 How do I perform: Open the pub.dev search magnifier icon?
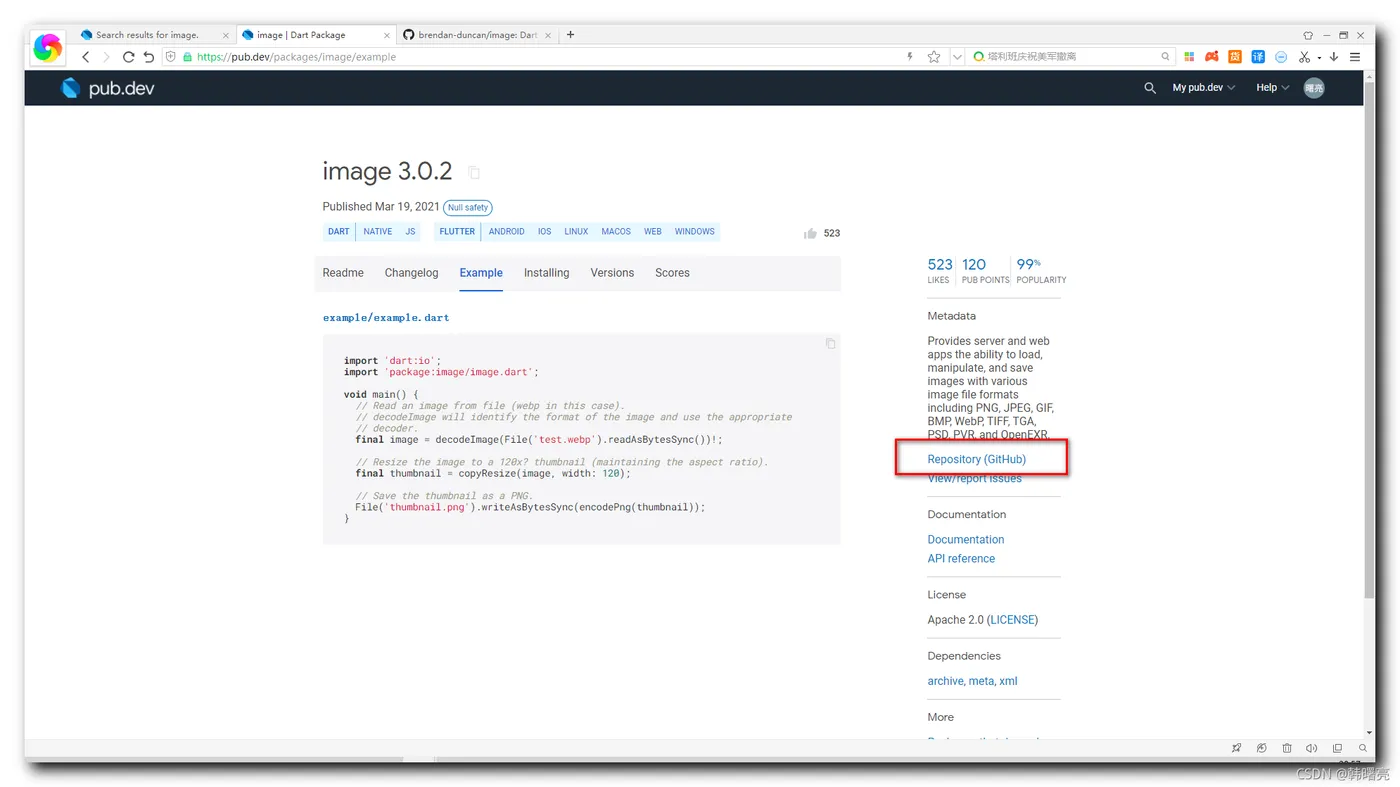(1150, 88)
